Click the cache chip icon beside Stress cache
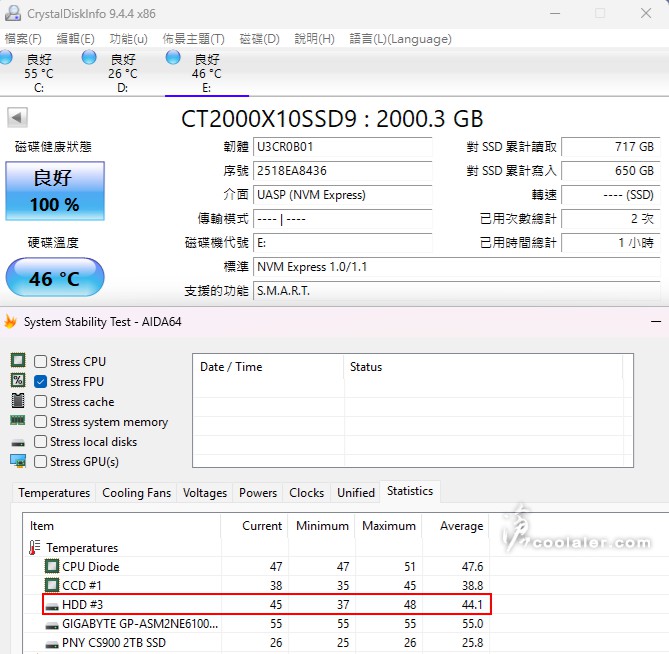The image size is (669, 654). tap(18, 401)
